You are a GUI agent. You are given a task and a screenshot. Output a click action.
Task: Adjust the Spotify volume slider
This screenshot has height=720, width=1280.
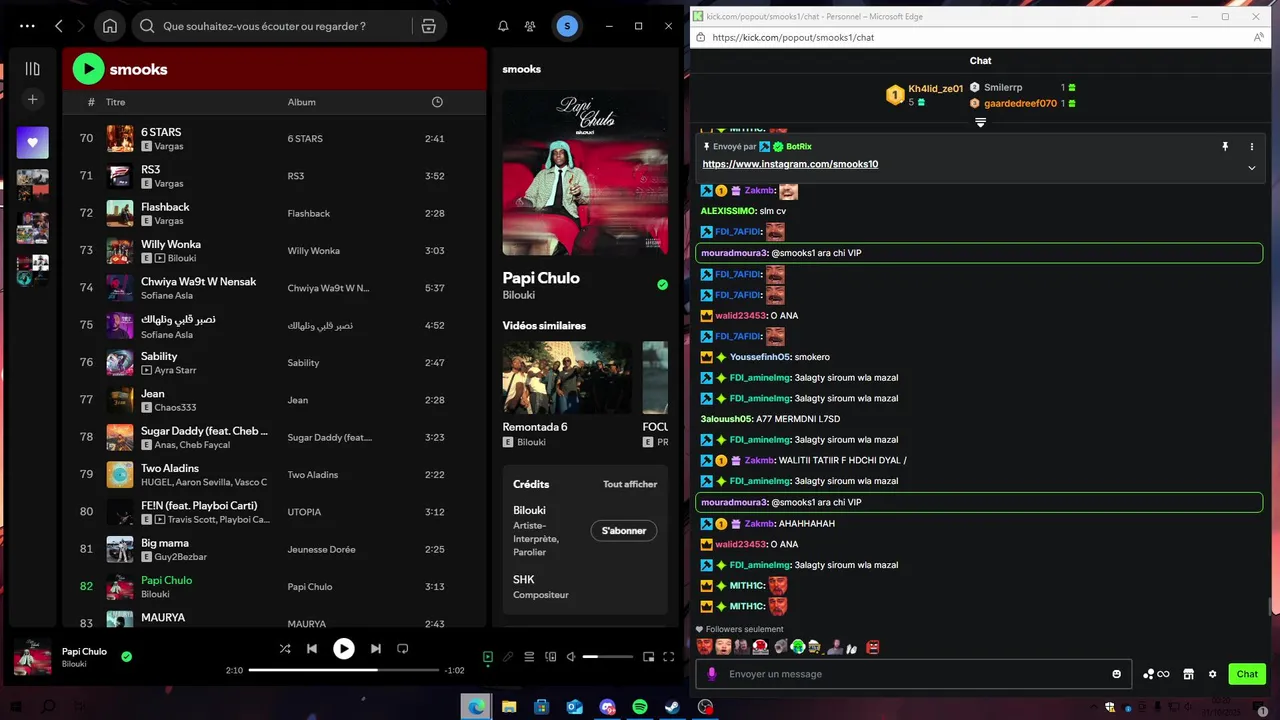(x=608, y=657)
